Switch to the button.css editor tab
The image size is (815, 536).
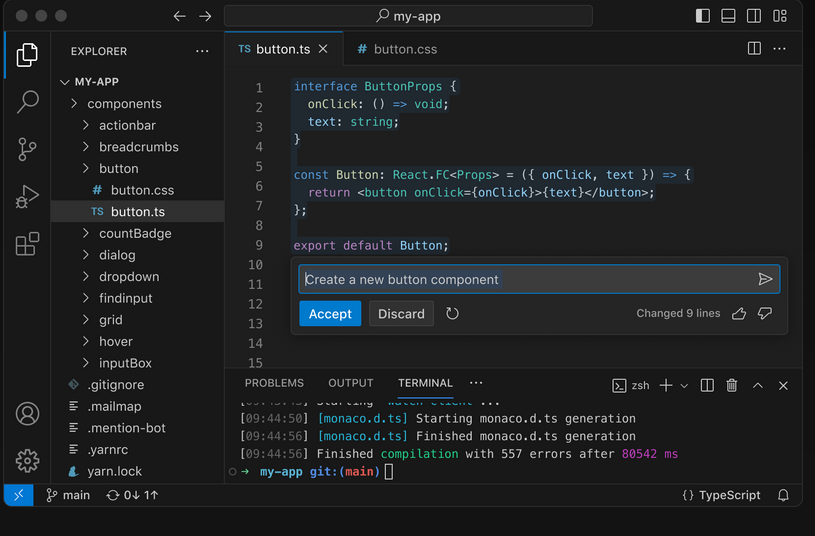[397, 49]
